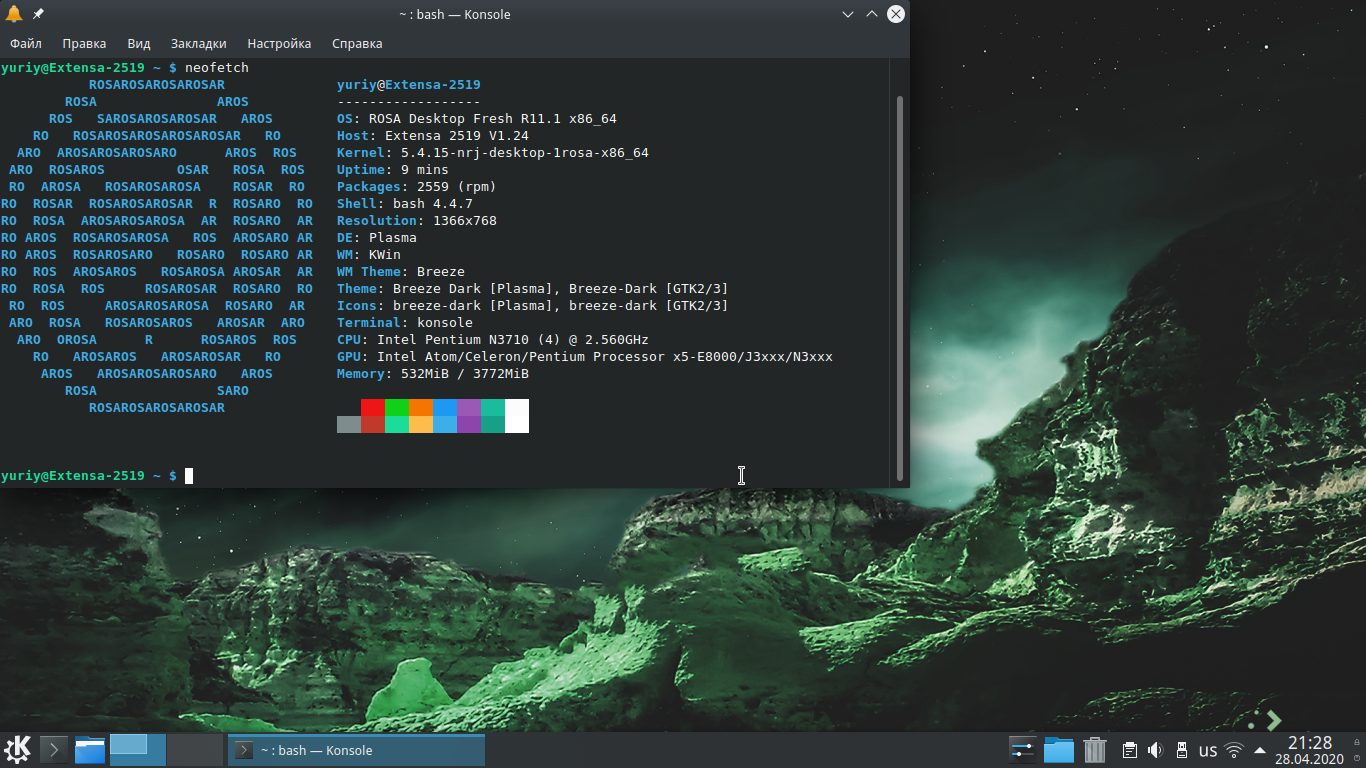
Task: Click the terminal prompt cursor on last line
Action: click(x=189, y=476)
